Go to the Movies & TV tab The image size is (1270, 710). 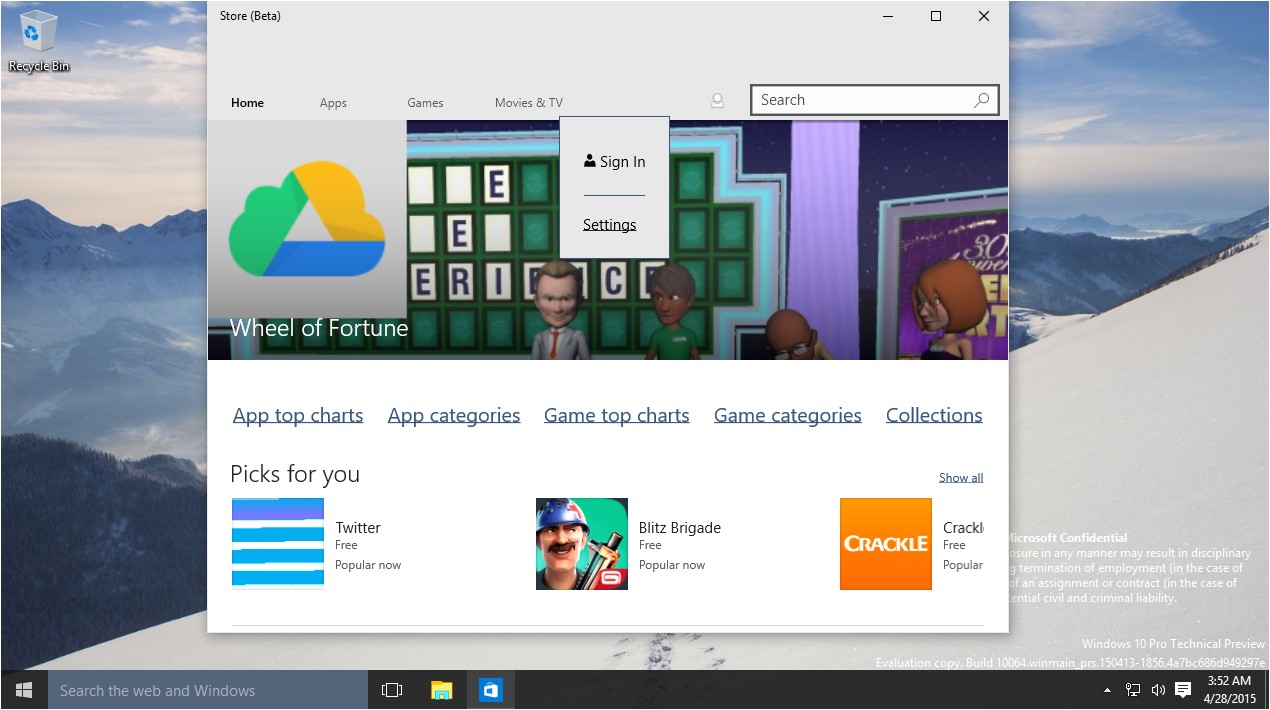coord(528,103)
